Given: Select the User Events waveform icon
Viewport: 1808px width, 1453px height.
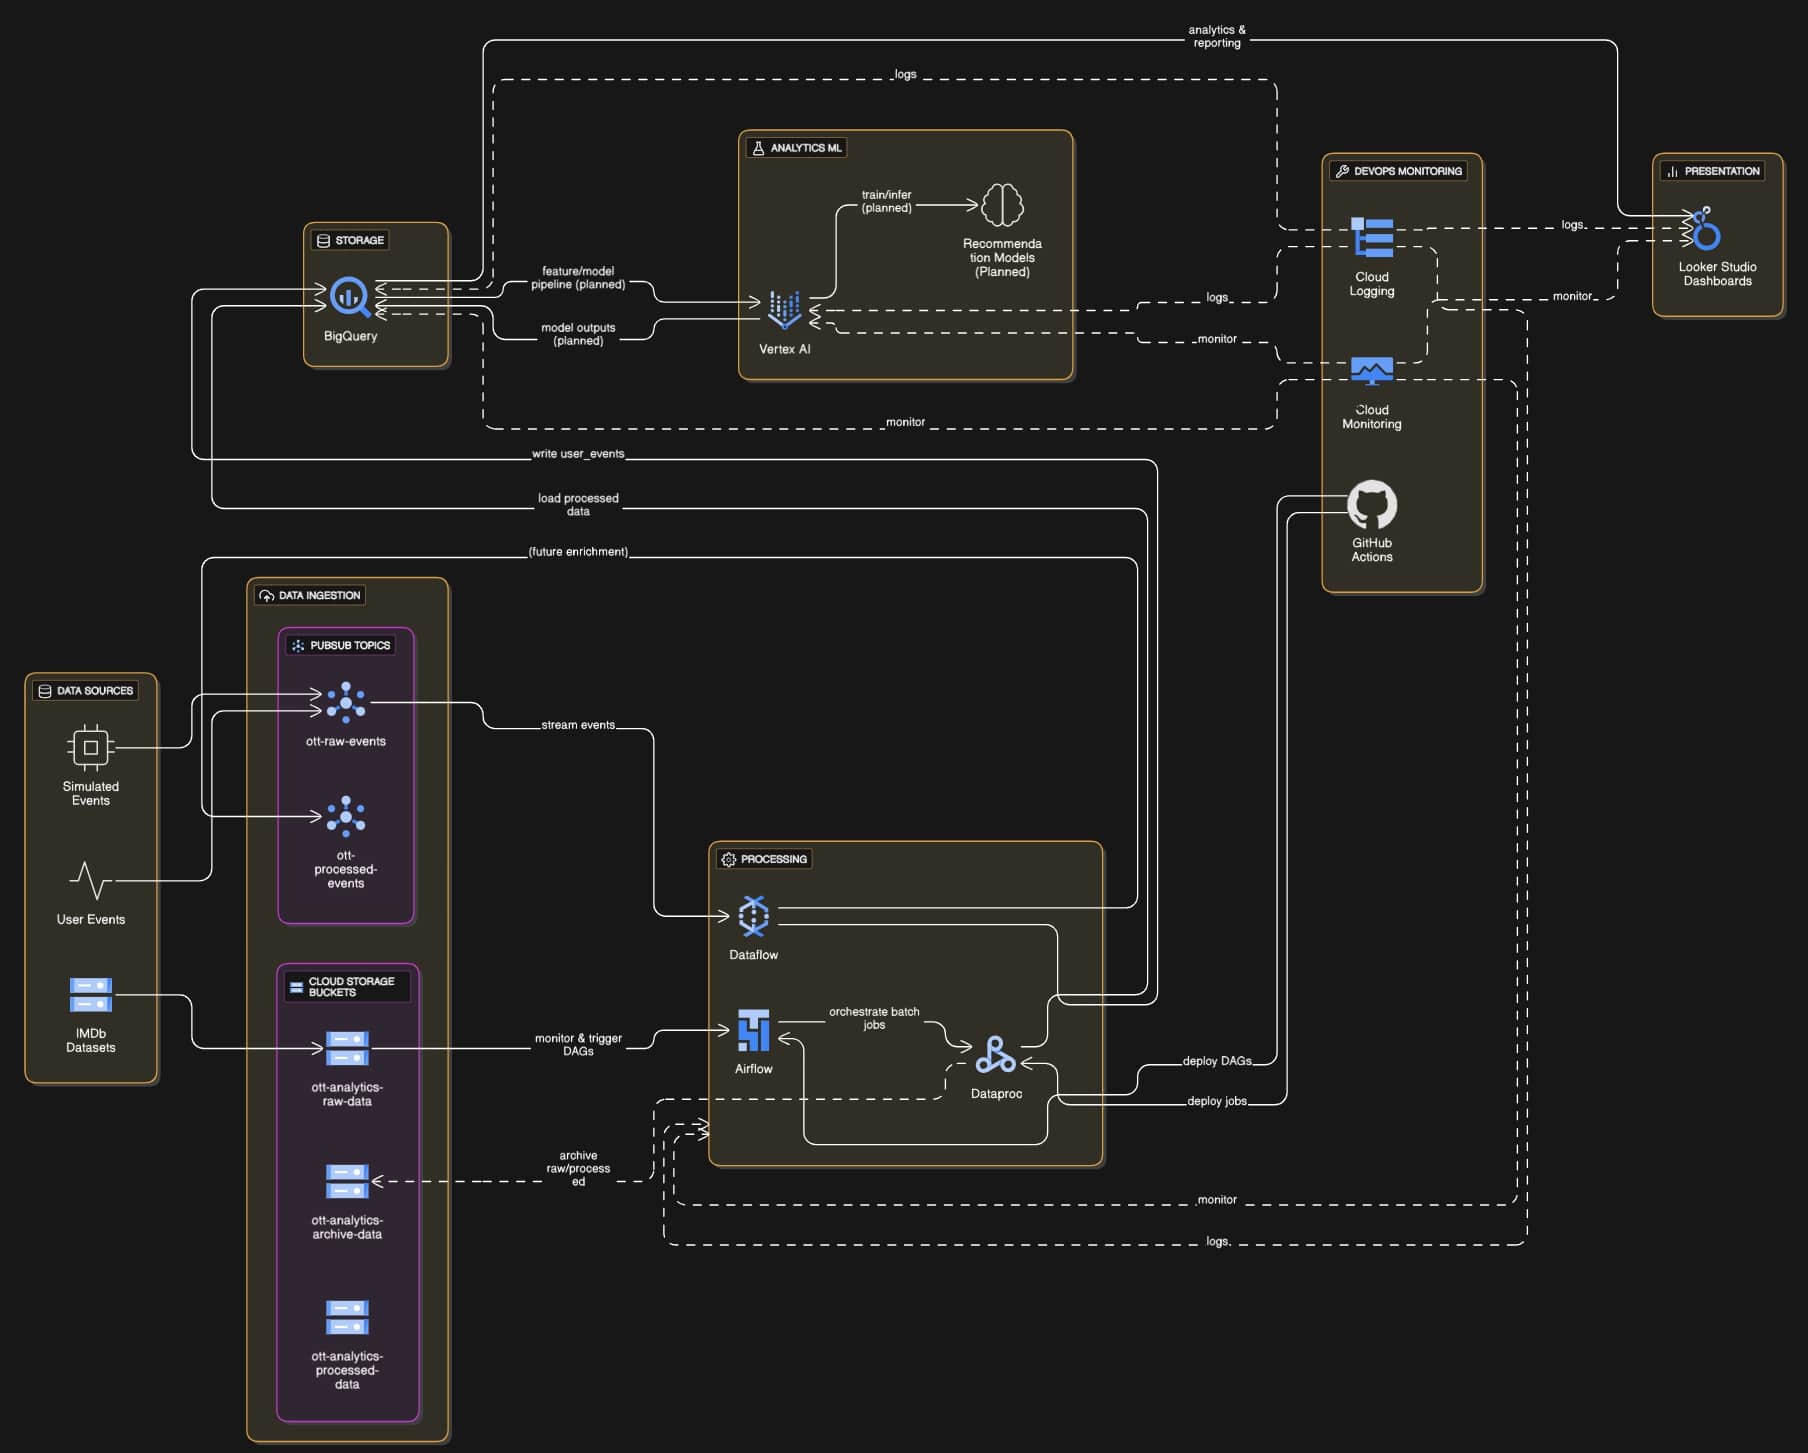Looking at the screenshot, I should 90,881.
